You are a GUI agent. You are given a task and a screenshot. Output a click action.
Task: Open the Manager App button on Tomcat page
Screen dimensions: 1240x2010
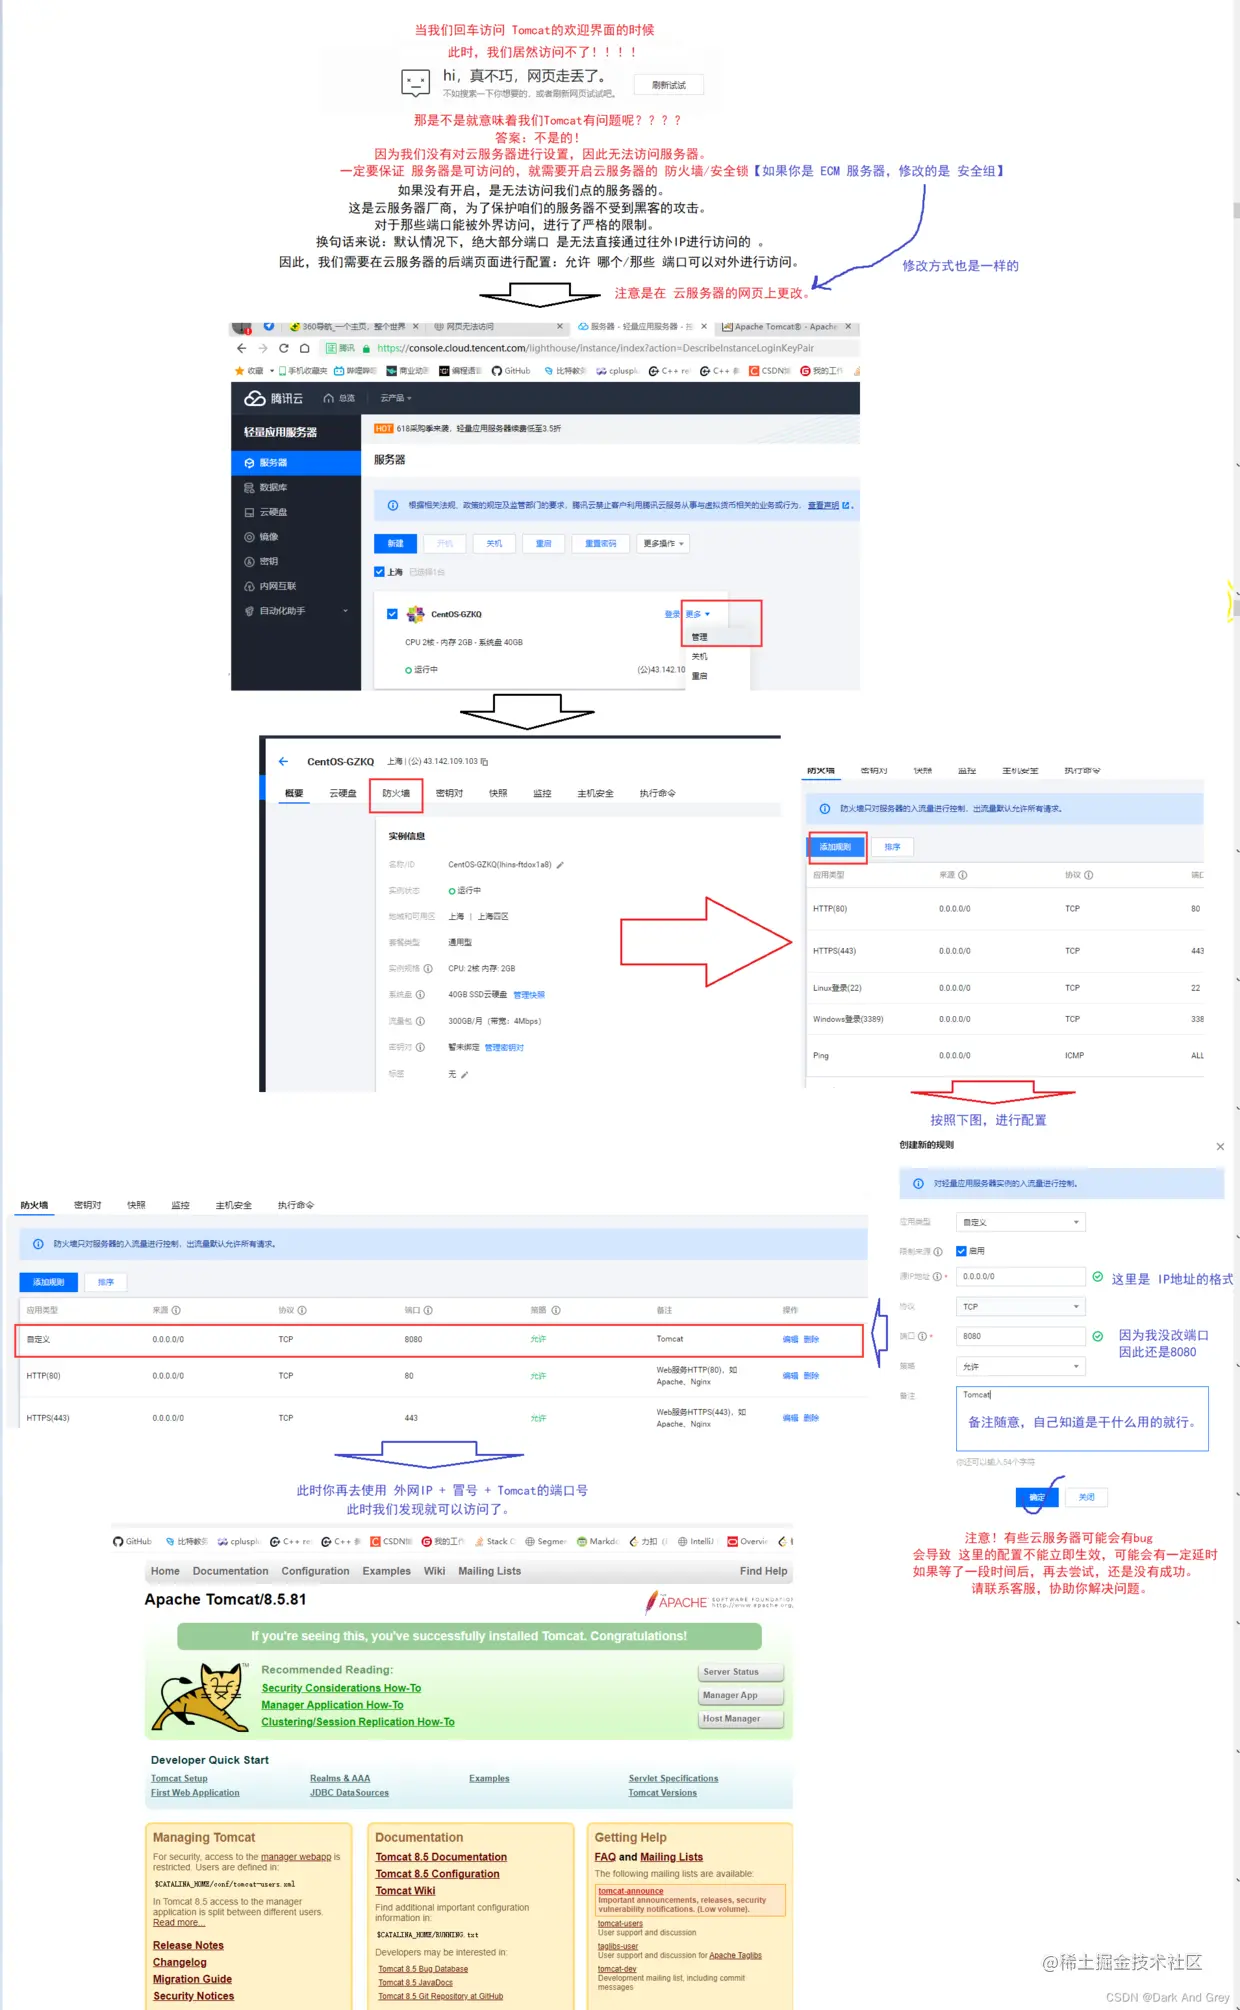coord(740,1695)
